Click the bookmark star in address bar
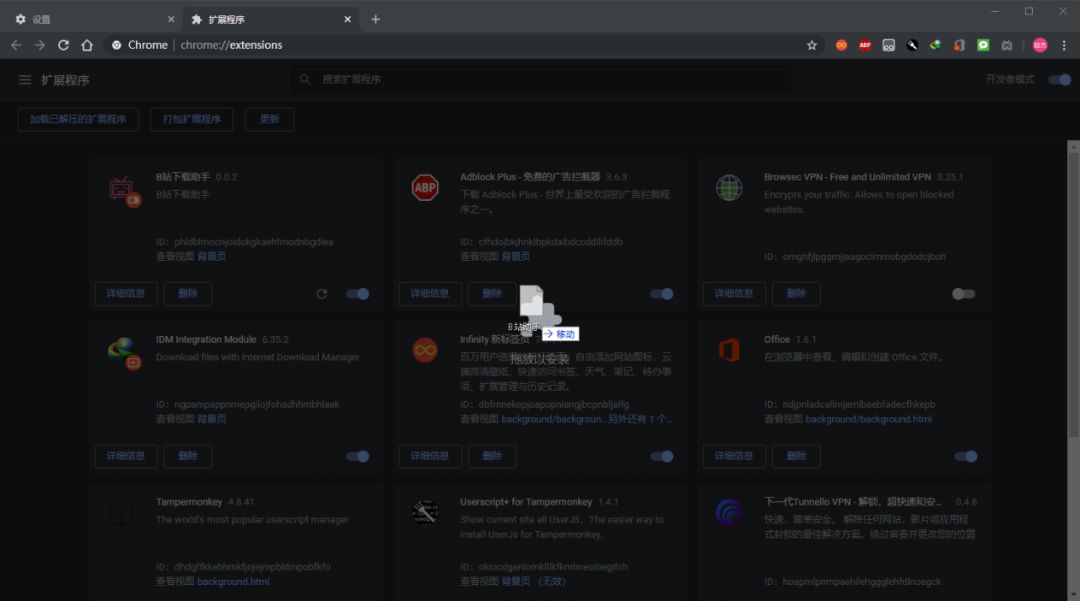This screenshot has height=601, width=1080. coord(812,45)
